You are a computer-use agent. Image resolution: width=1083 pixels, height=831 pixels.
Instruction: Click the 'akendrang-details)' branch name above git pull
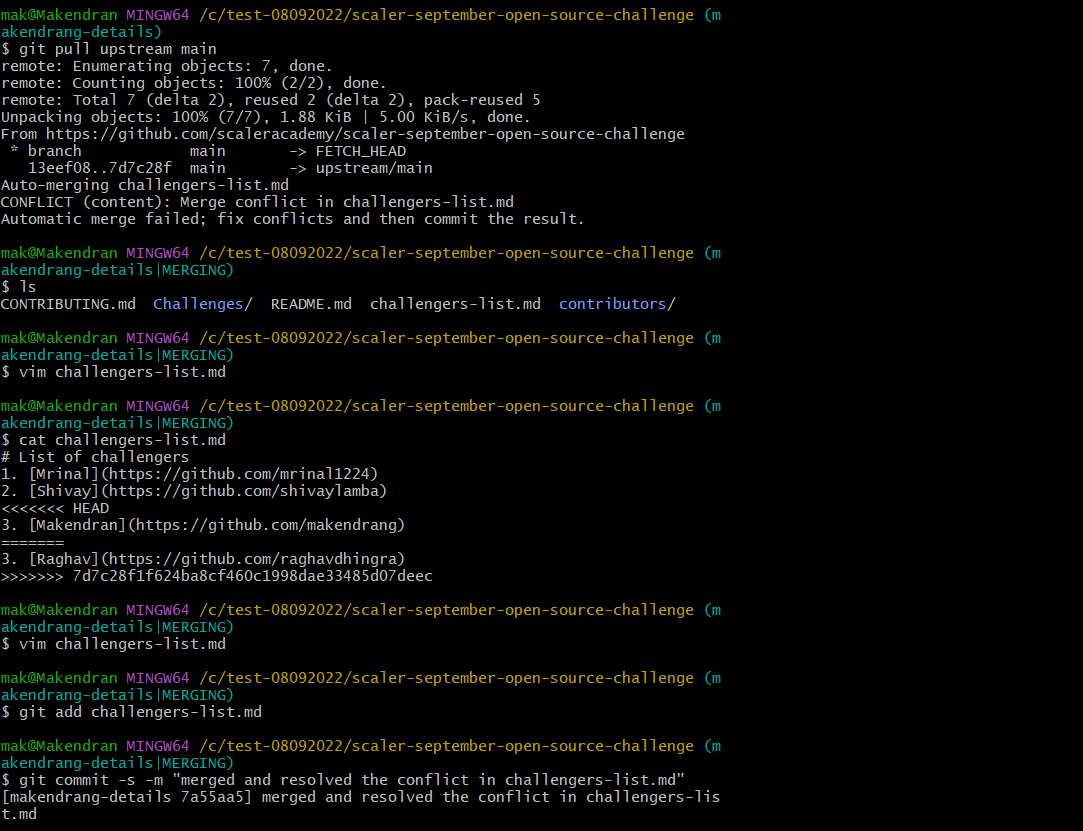tap(82, 32)
